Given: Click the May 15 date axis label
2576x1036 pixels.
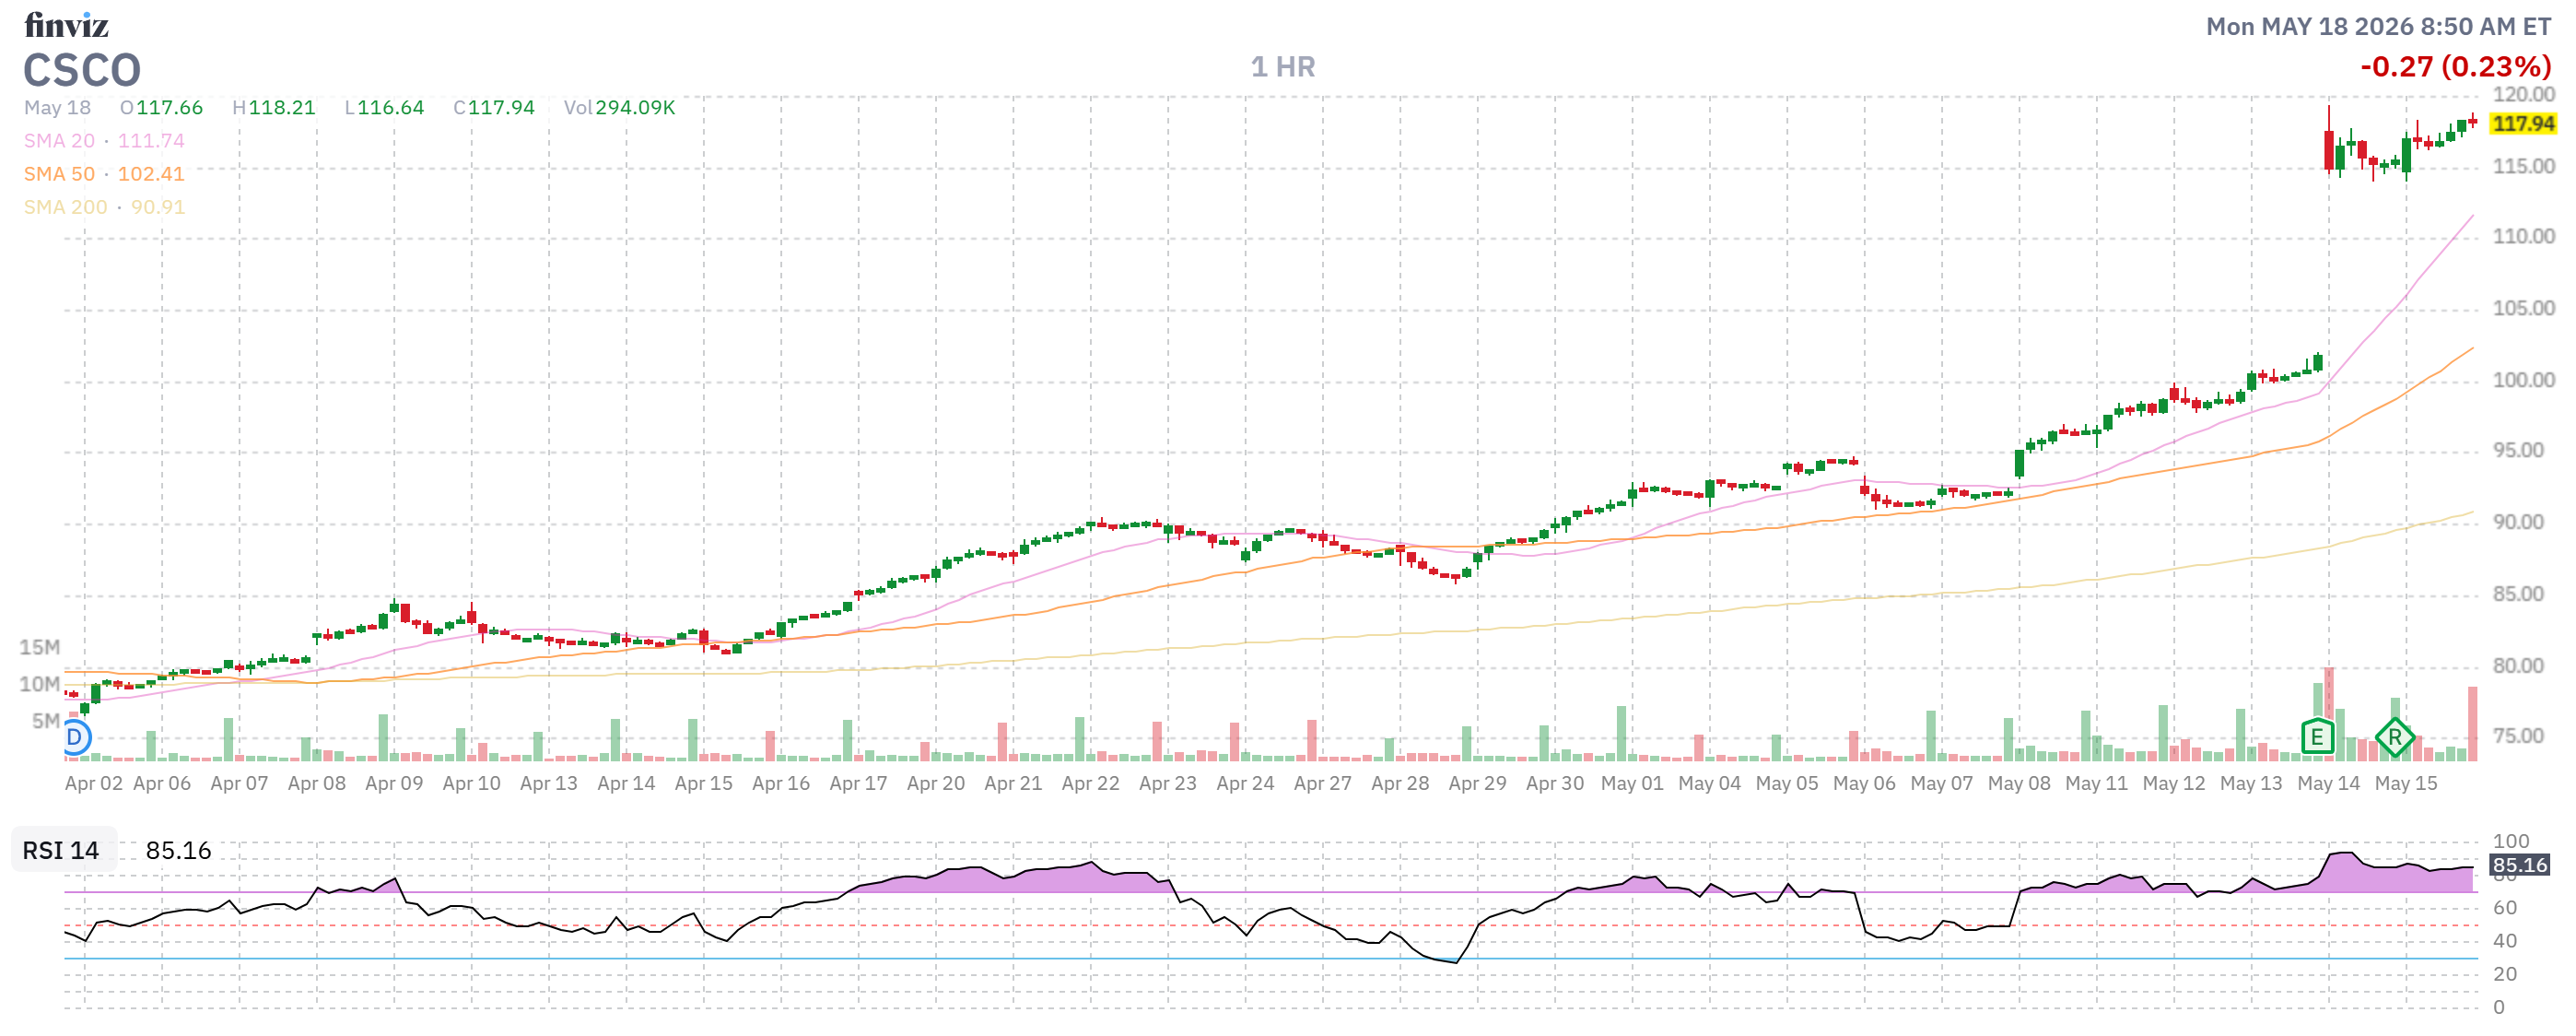Looking at the screenshot, I should coord(2406,784).
